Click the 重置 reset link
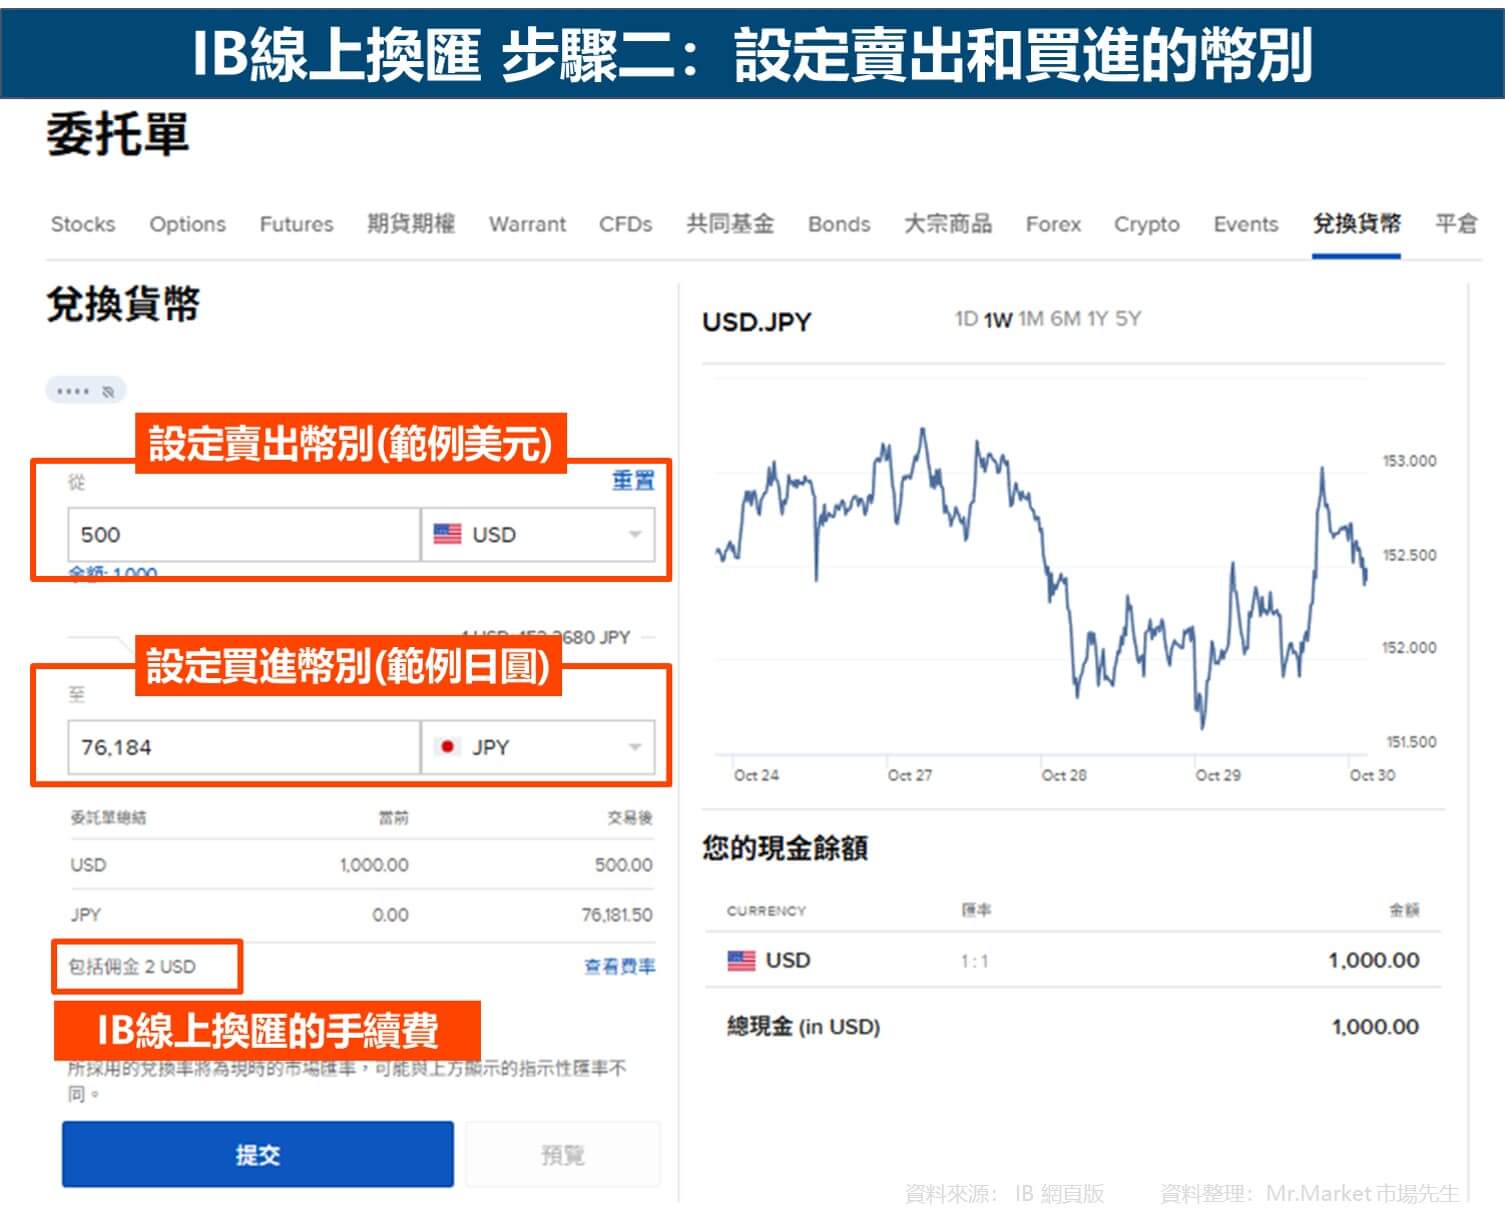The image size is (1505, 1219). 633,482
